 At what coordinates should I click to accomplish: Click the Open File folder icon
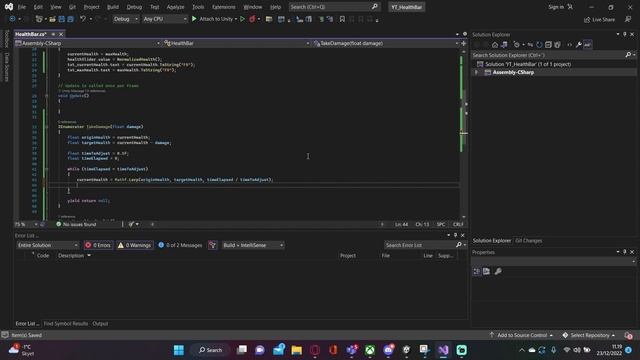[52, 19]
